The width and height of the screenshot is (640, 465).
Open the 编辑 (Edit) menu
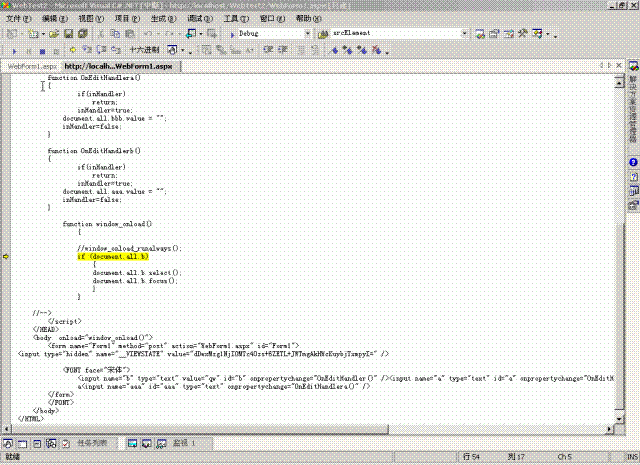[x=55, y=18]
